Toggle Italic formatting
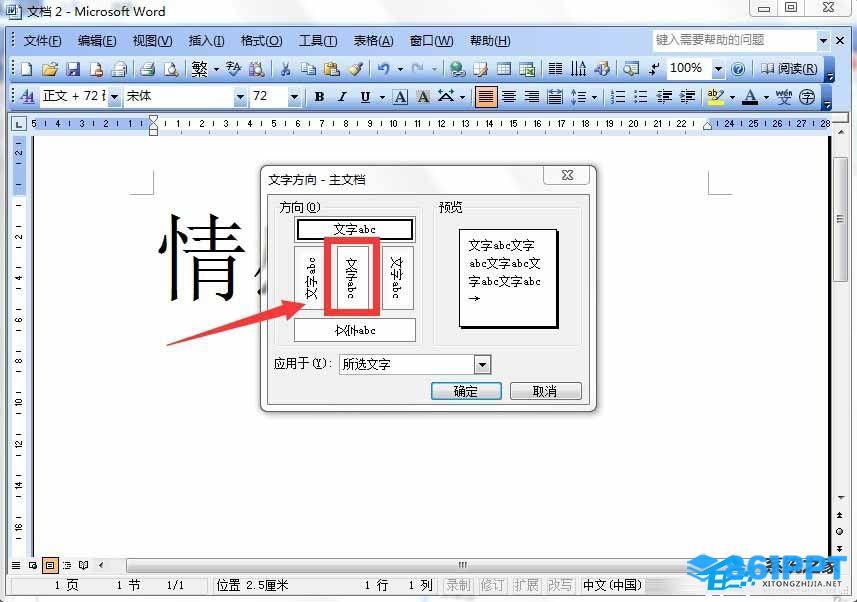Viewport: 857px width, 602px height. click(x=342, y=97)
